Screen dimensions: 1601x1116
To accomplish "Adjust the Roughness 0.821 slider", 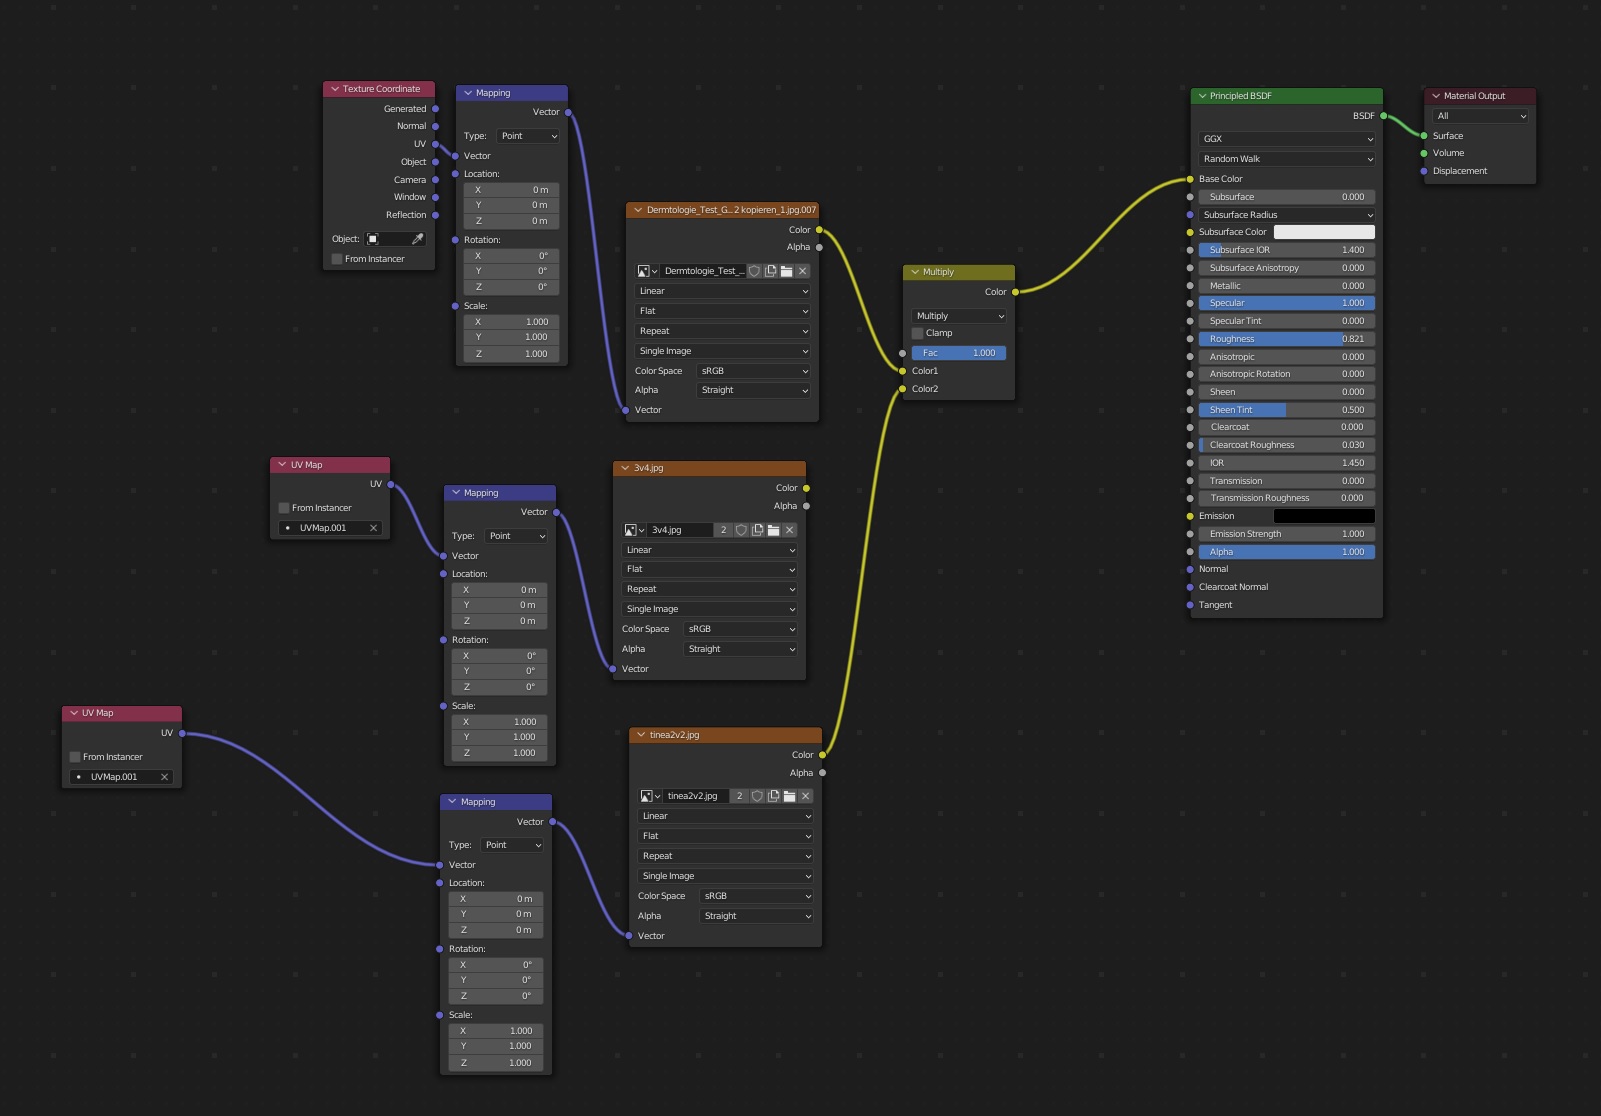I will point(1286,339).
